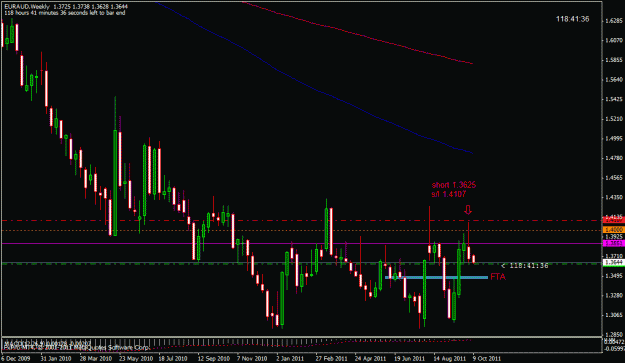This screenshot has width=625, height=363.
Task: Click the 1.3065 price axis label
Action: pos(614,315)
